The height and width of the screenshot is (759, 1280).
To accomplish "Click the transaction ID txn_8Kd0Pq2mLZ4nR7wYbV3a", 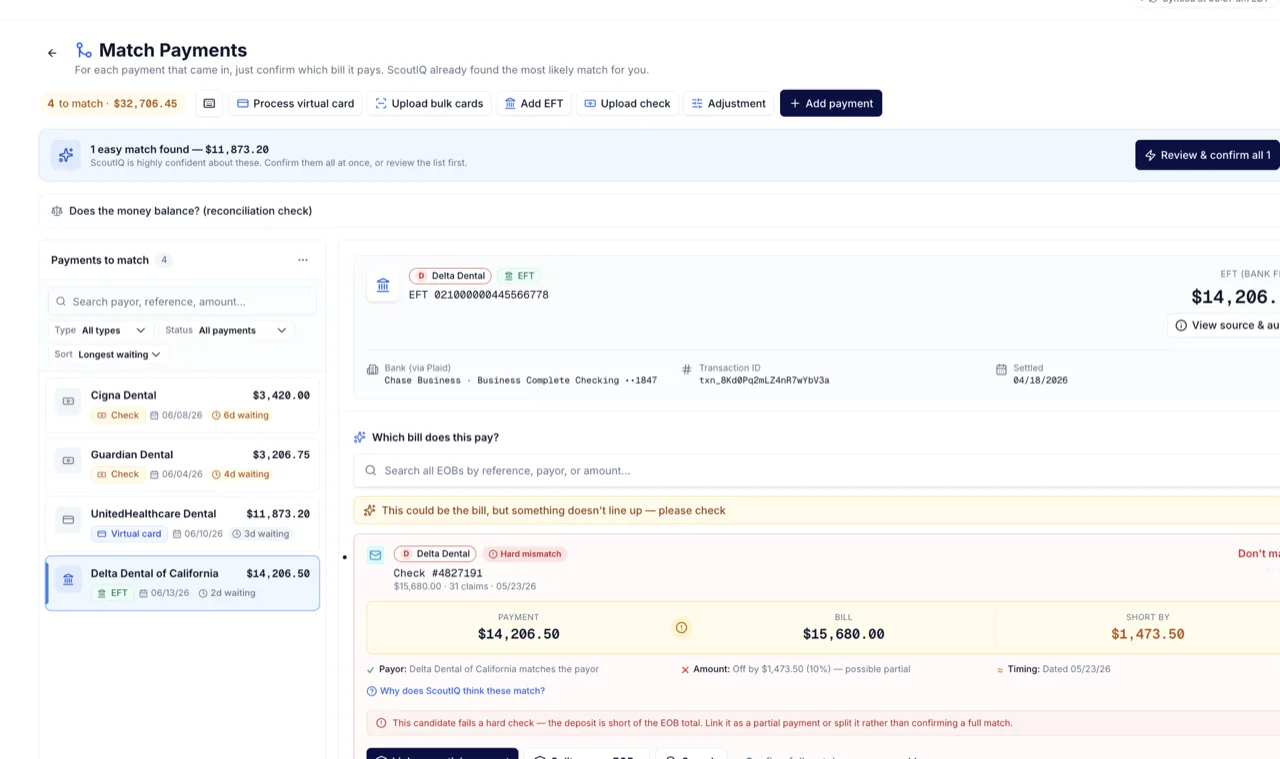I will pyautogui.click(x=764, y=380).
